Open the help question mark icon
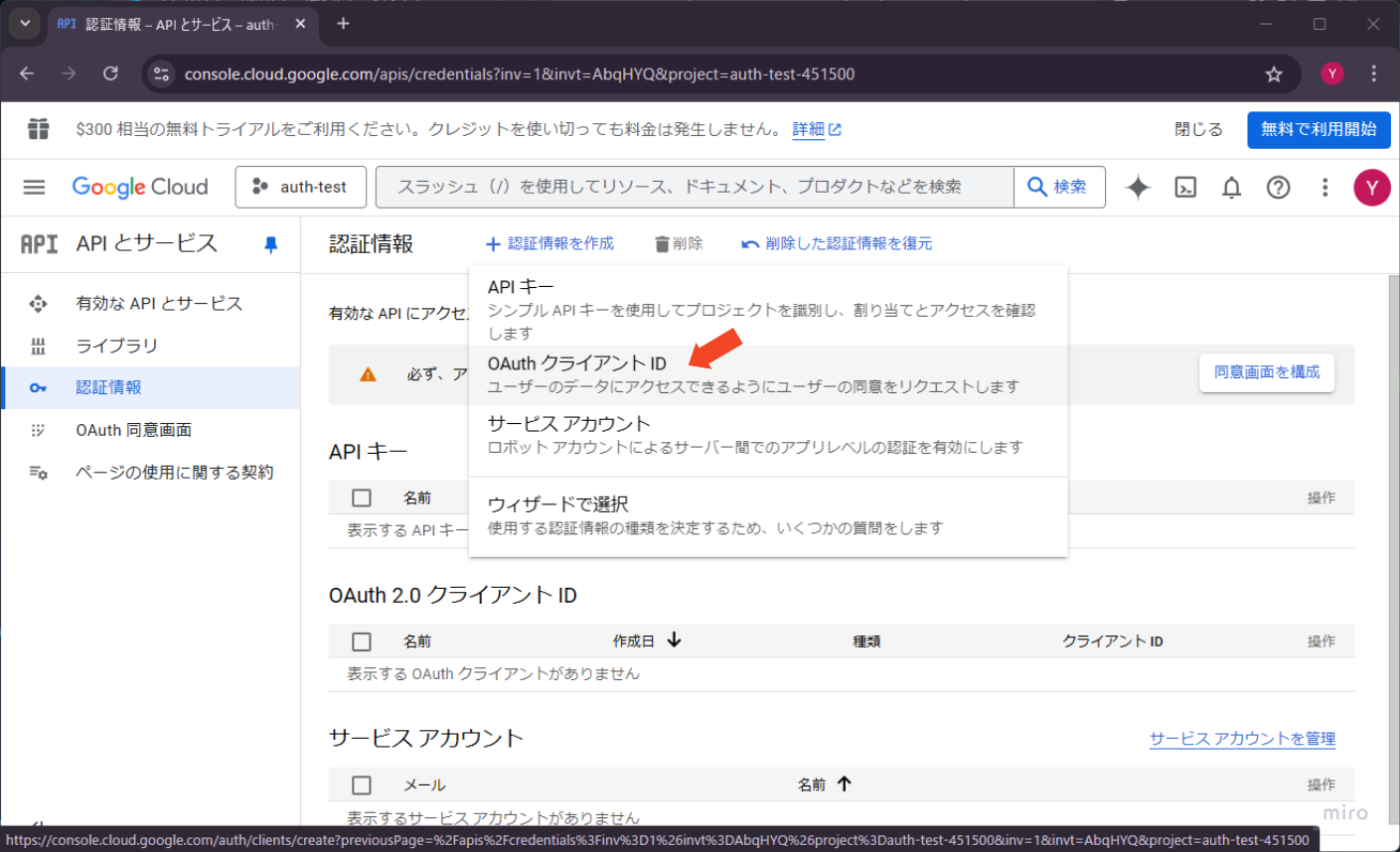 point(1278,187)
